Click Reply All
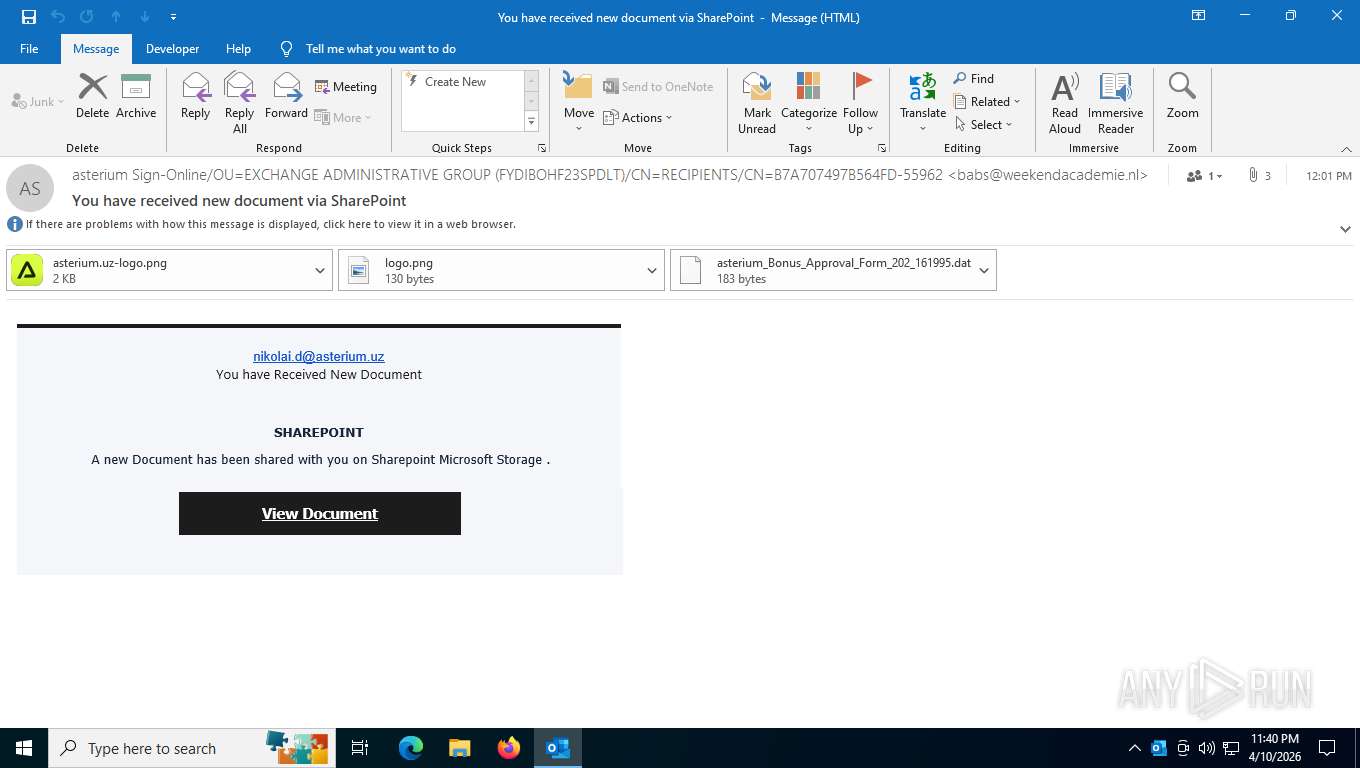1360x768 pixels. coord(239,102)
